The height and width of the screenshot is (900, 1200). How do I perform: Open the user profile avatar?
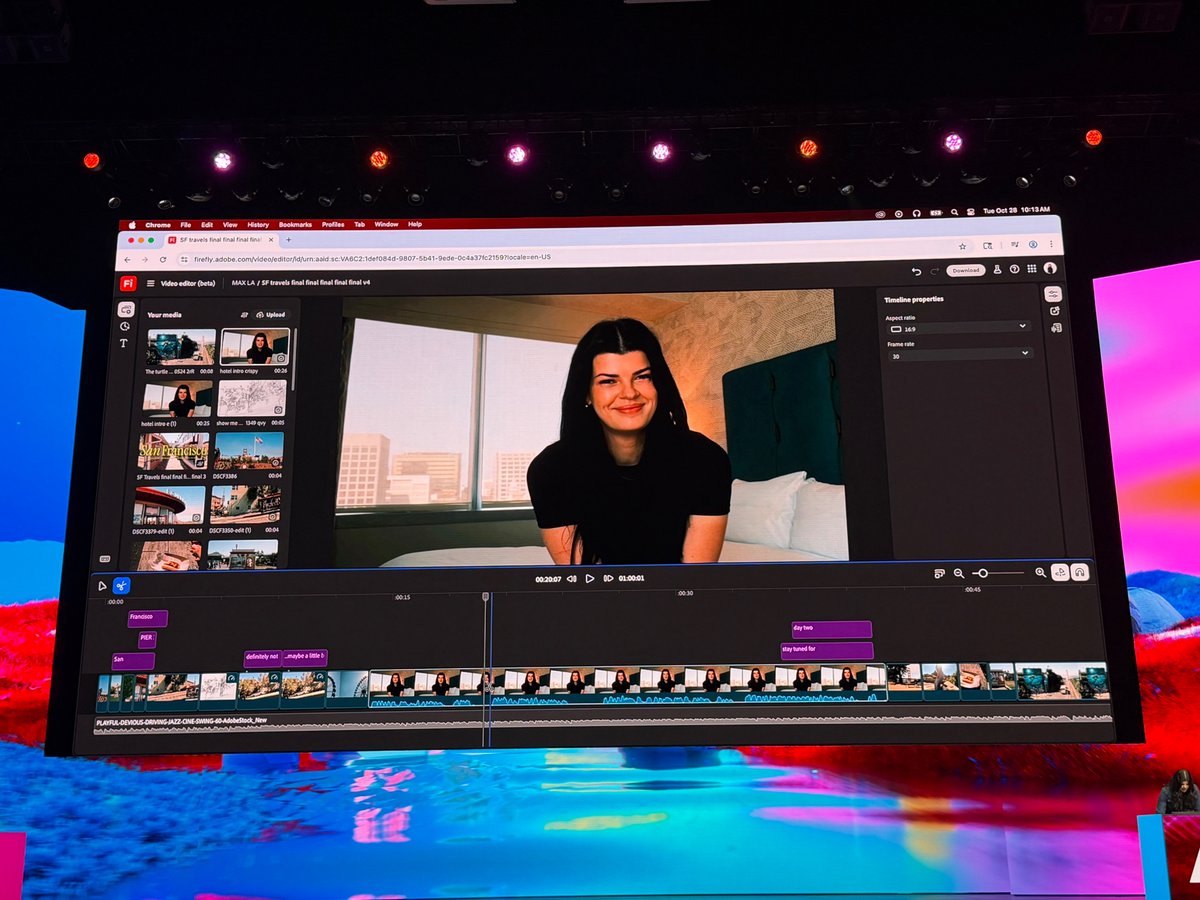click(1050, 268)
